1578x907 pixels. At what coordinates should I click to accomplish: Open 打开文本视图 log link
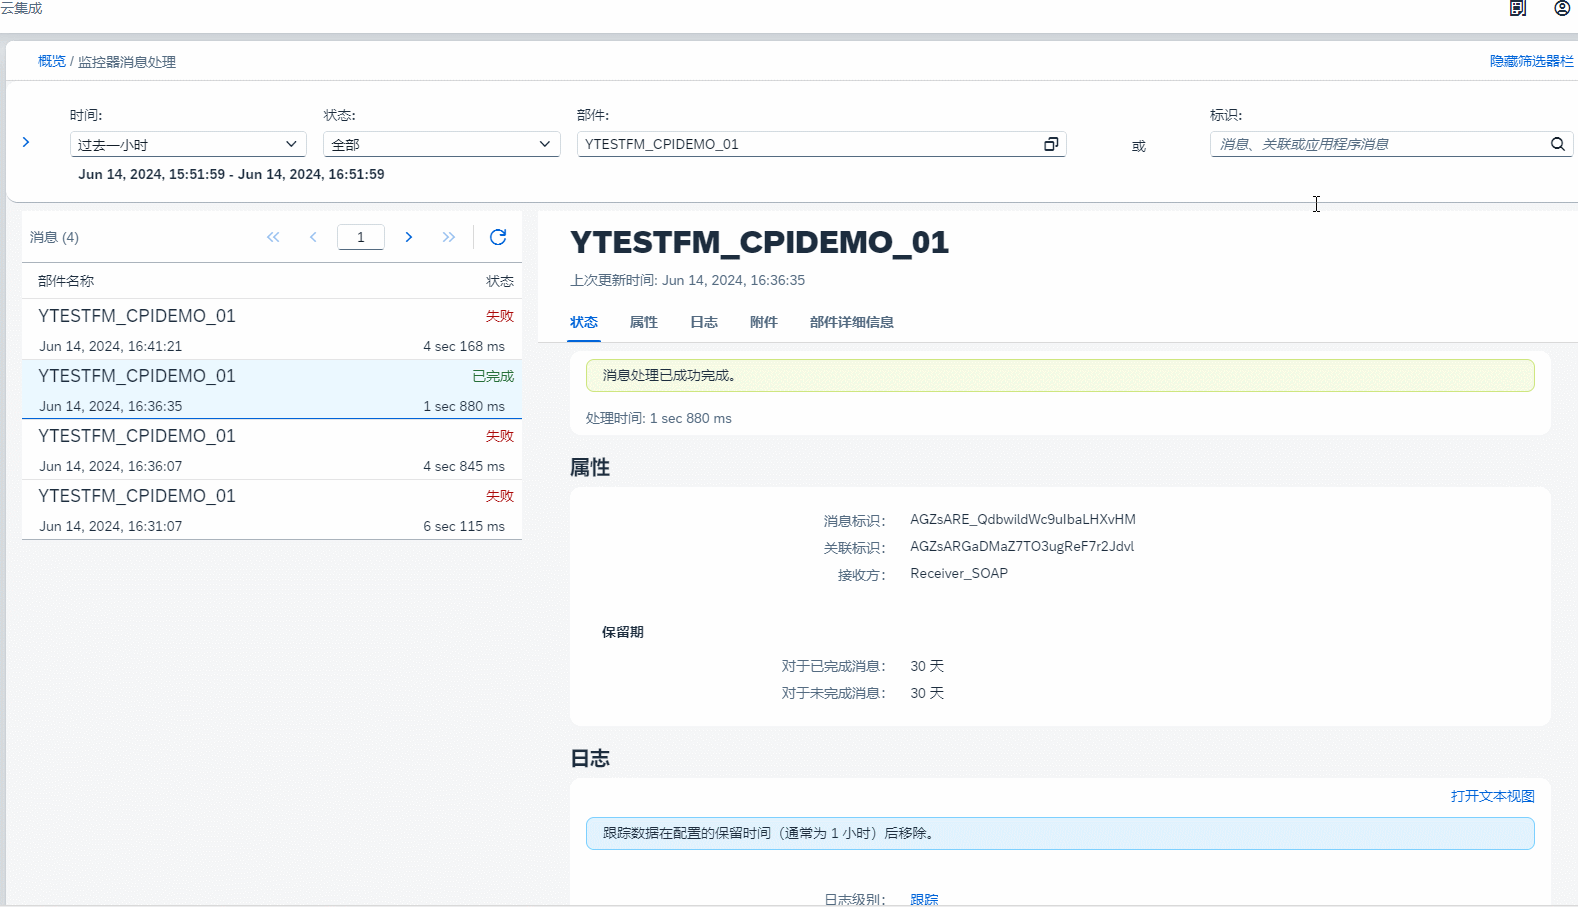[1492, 796]
